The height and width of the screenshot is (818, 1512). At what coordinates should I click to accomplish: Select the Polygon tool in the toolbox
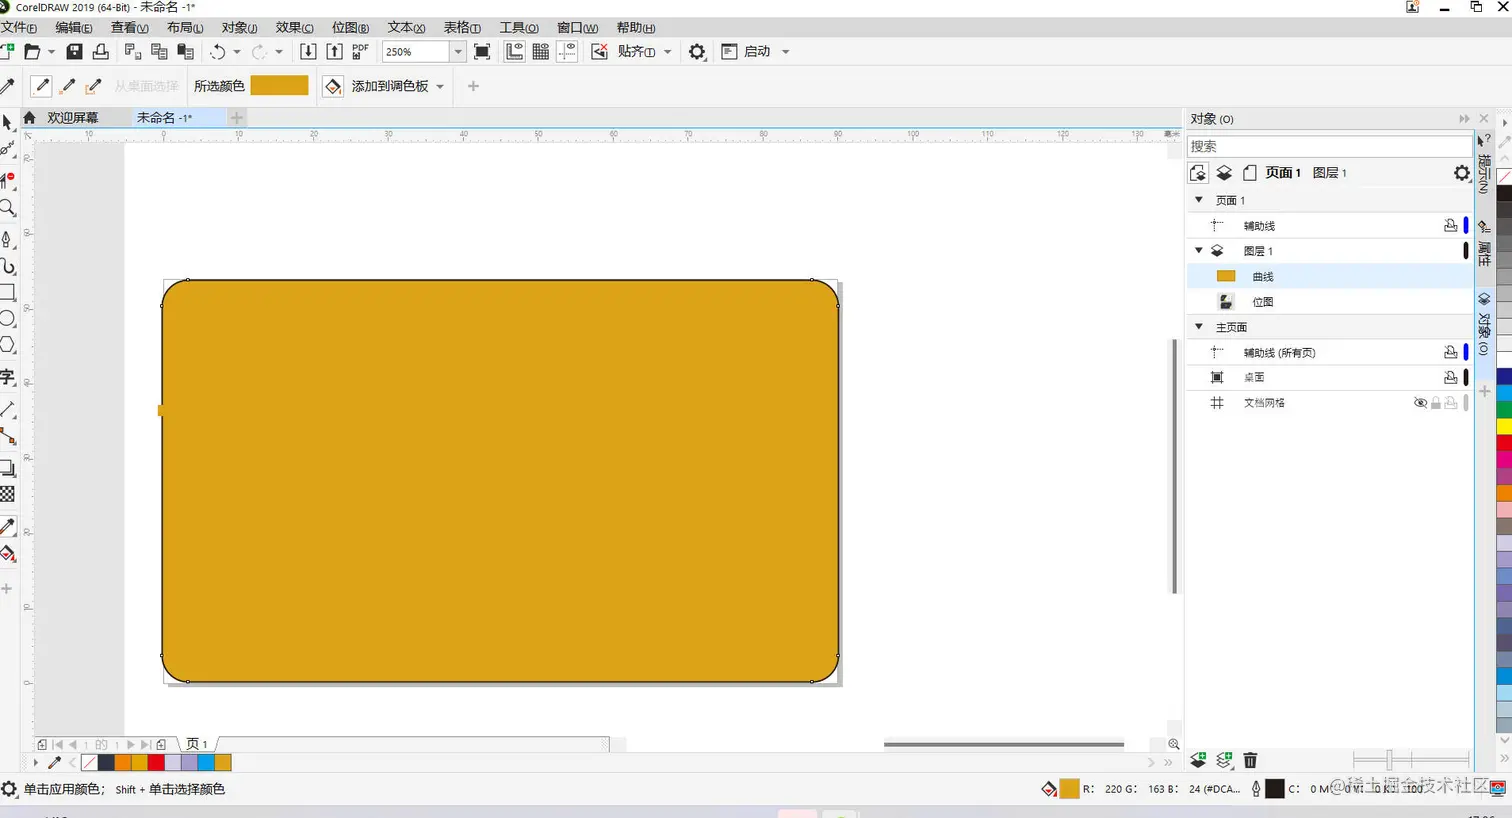click(x=7, y=345)
